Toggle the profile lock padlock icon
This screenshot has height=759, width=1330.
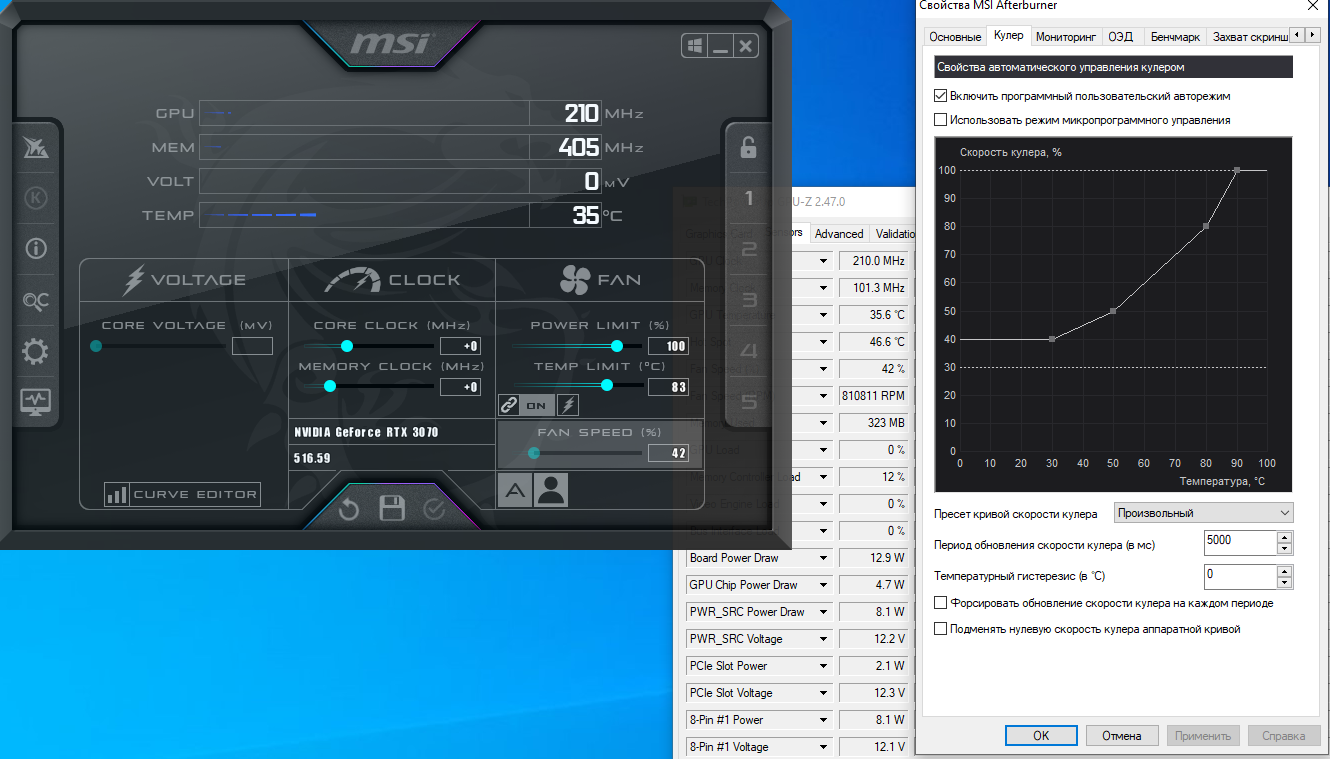748,148
